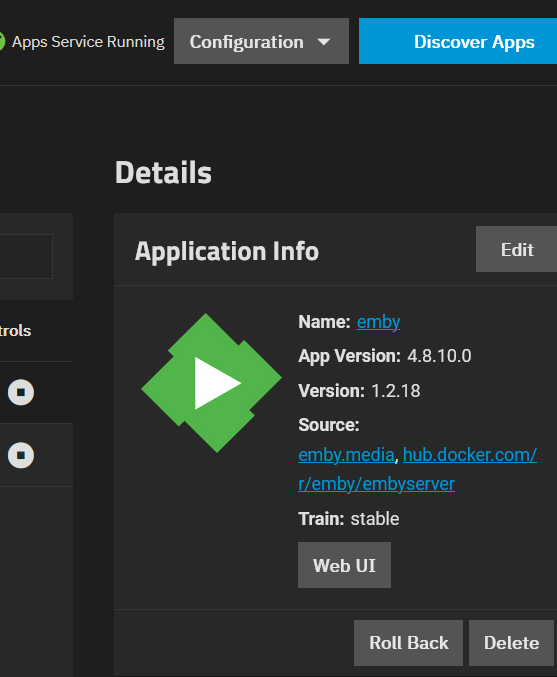Click the green Emby app logo
Image resolution: width=557 pixels, height=677 pixels.
212,383
